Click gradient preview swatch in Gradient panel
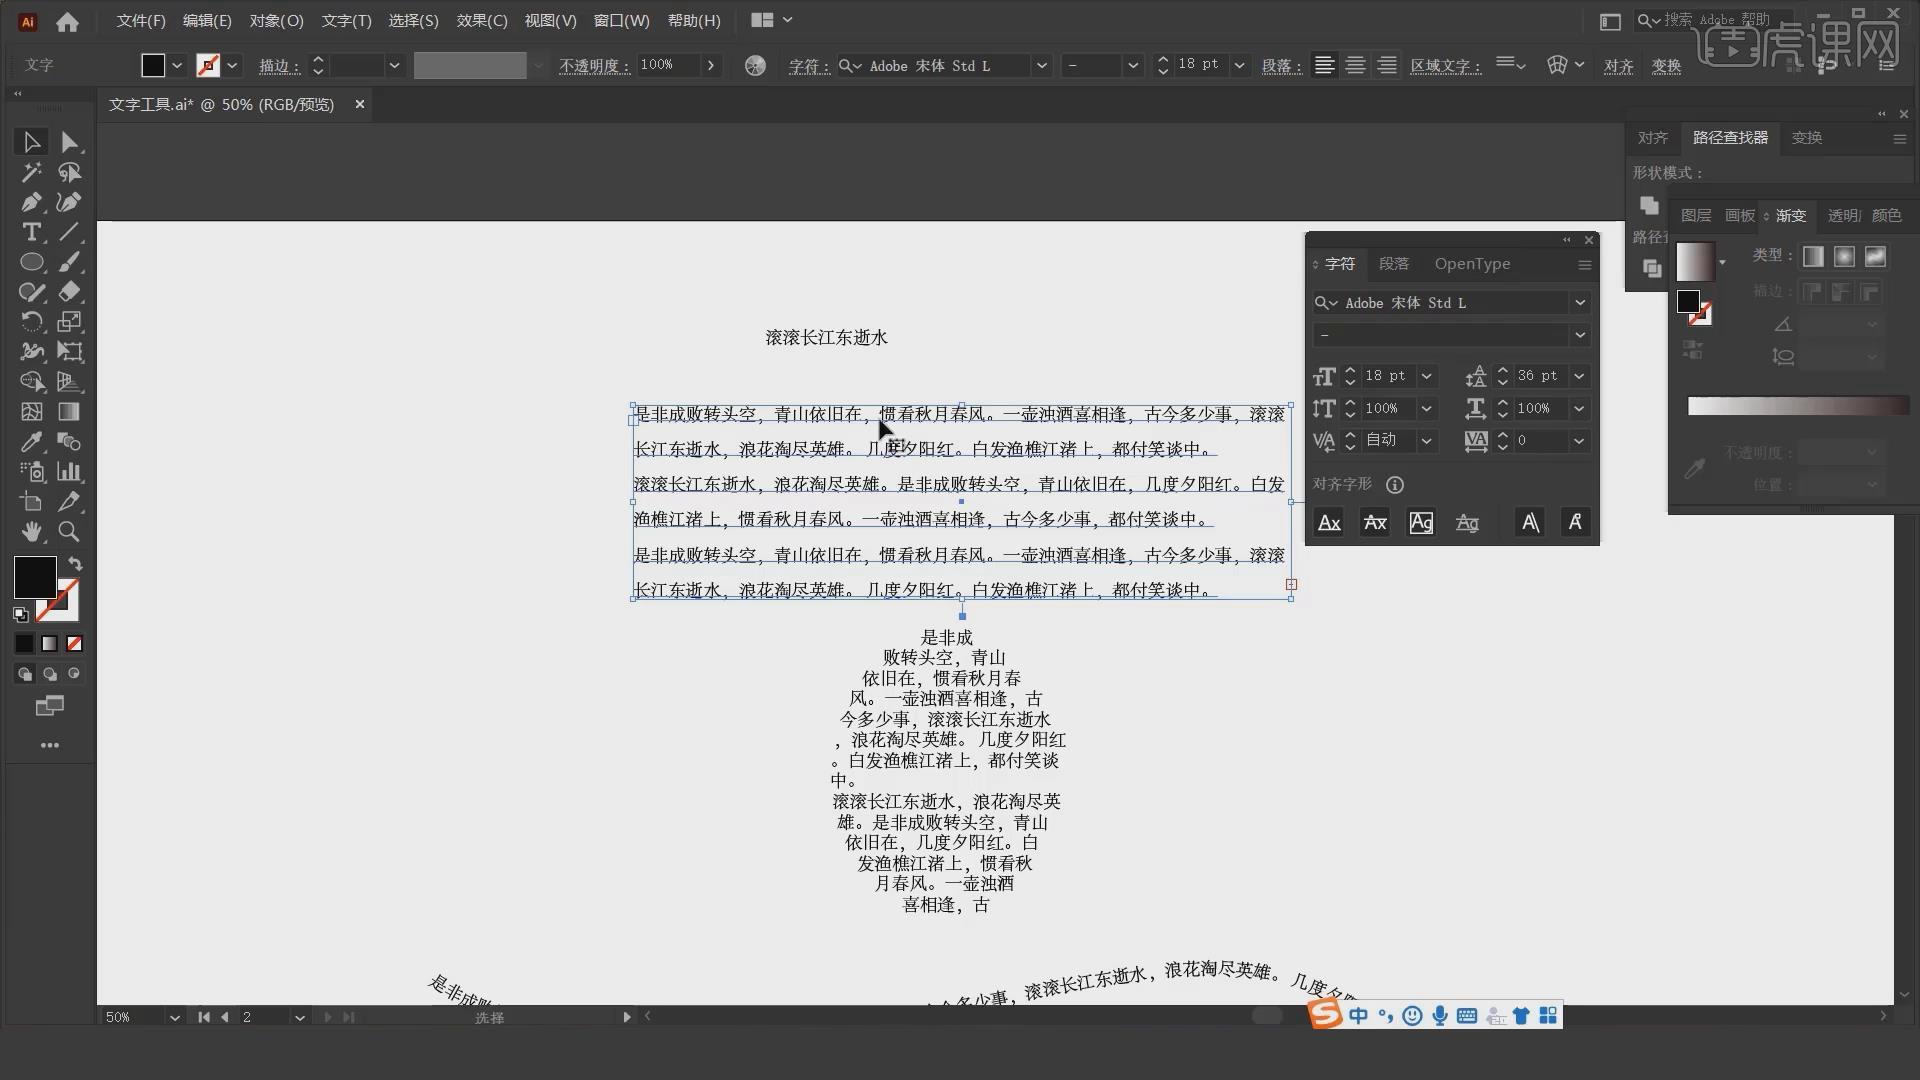The width and height of the screenshot is (1920, 1080). (1695, 262)
